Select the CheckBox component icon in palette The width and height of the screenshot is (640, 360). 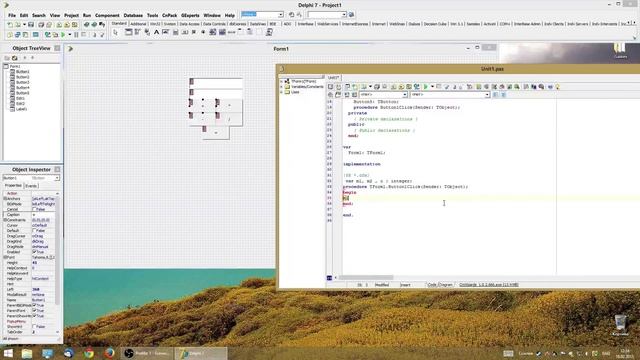click(x=194, y=32)
